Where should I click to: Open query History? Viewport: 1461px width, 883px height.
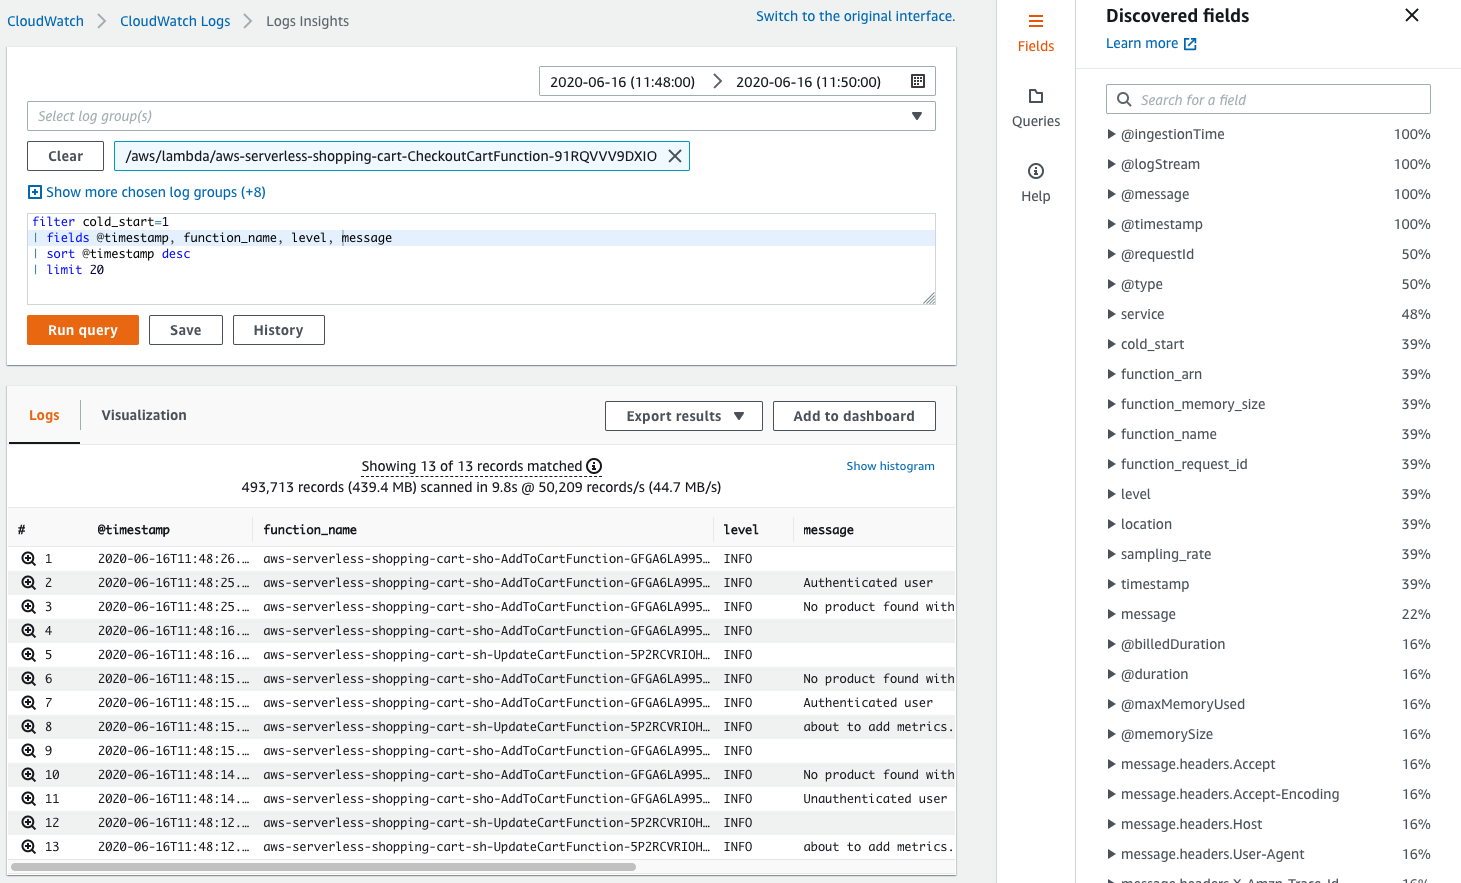click(279, 330)
